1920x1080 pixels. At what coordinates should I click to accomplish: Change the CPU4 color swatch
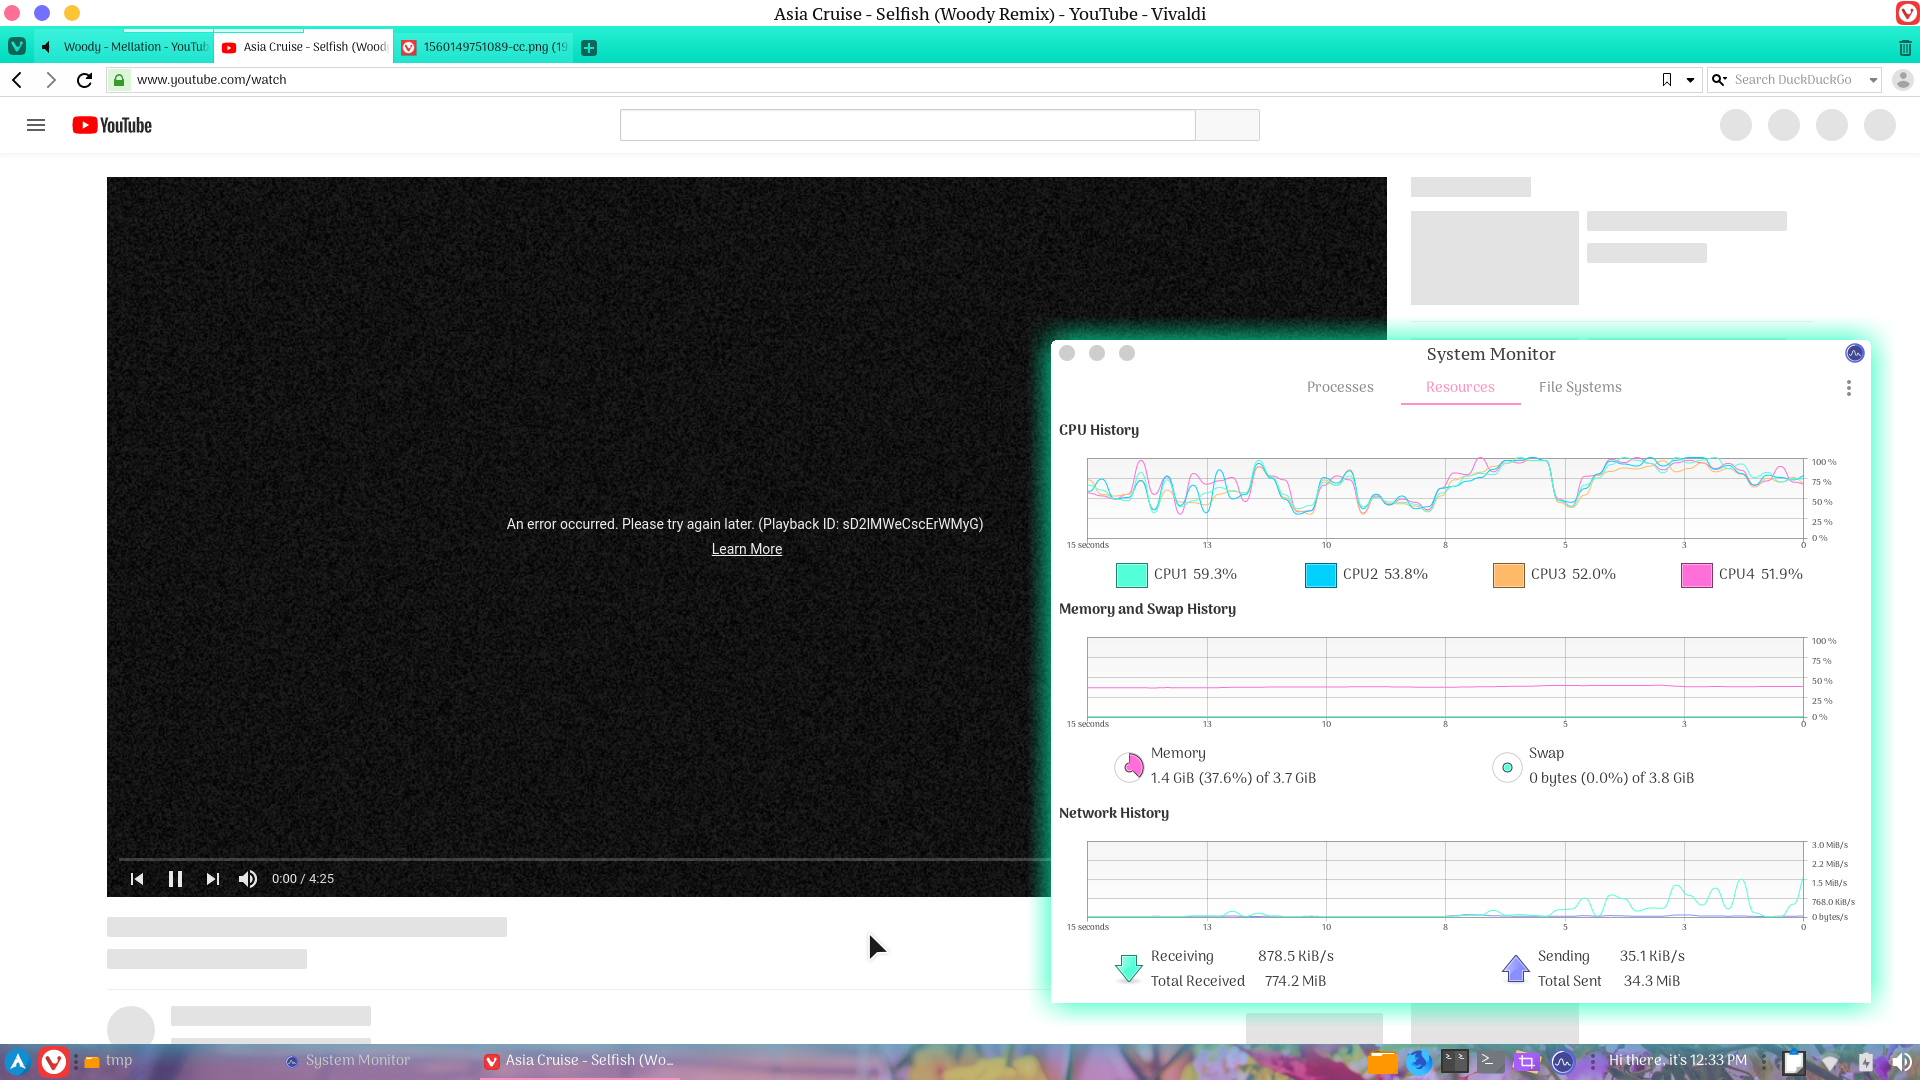1696,575
